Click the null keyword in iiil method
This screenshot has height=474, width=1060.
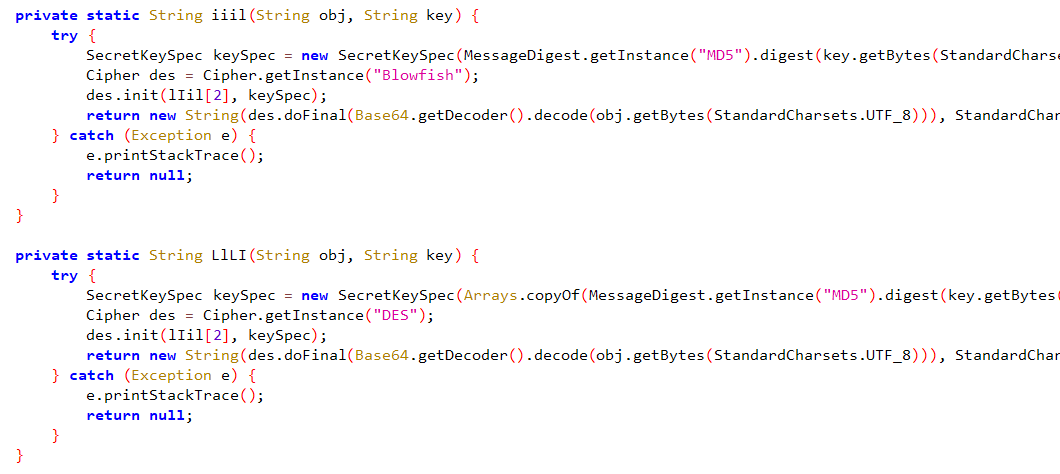pos(166,176)
